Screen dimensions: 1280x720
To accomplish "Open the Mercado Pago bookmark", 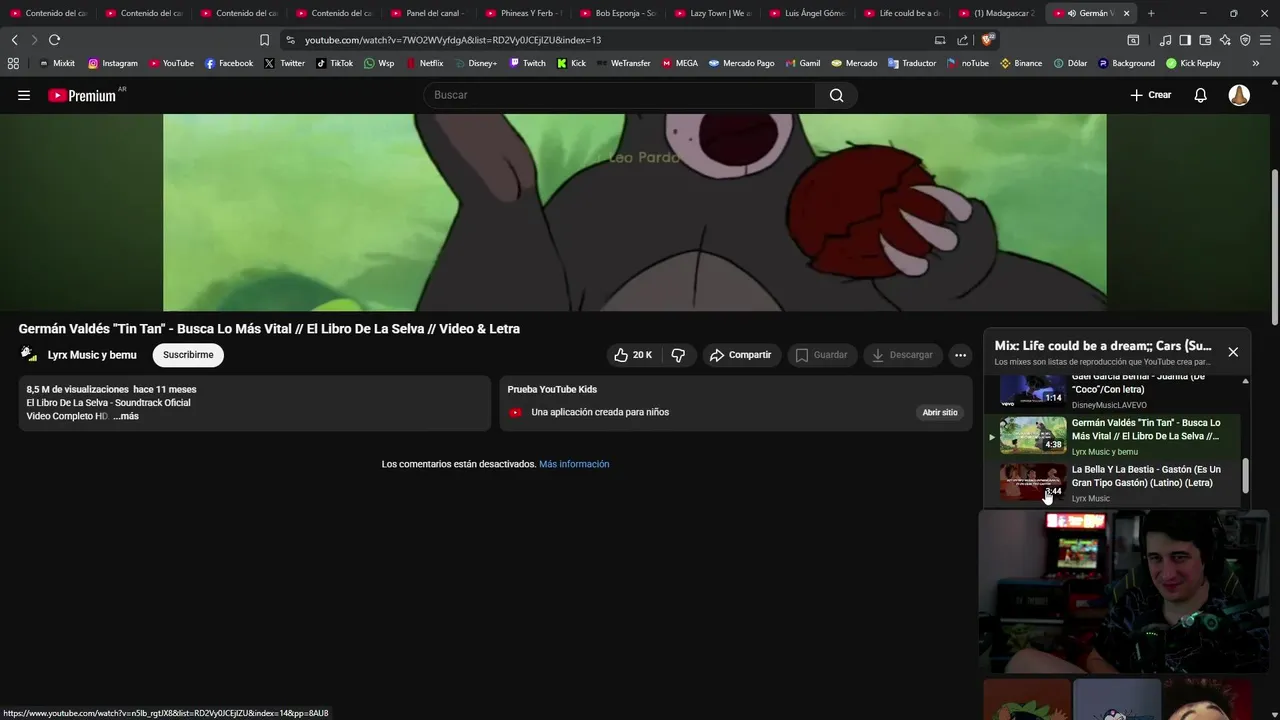I will (741, 63).
